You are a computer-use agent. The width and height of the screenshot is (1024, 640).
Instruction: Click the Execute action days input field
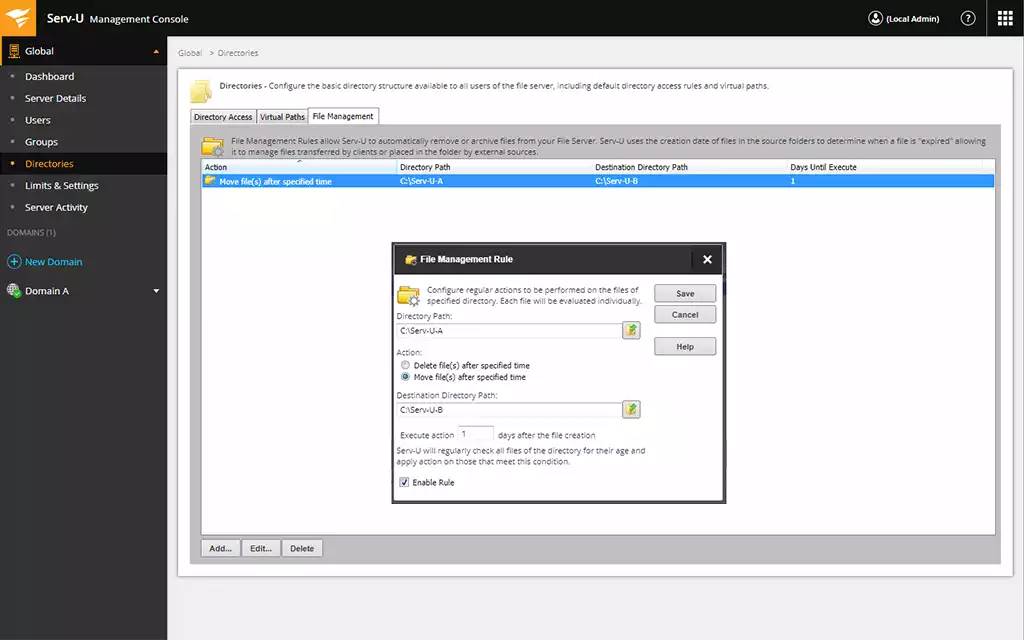pyautogui.click(x=477, y=432)
